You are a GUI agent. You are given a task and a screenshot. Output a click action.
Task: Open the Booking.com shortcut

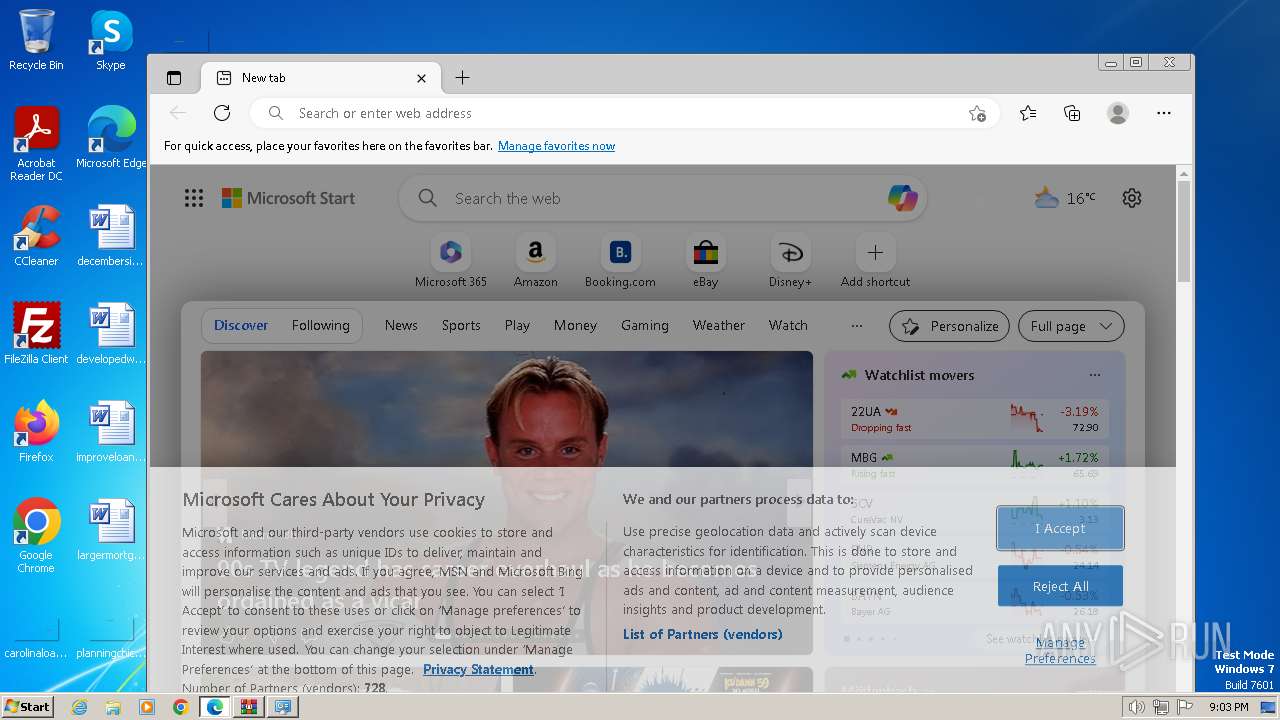tap(620, 262)
